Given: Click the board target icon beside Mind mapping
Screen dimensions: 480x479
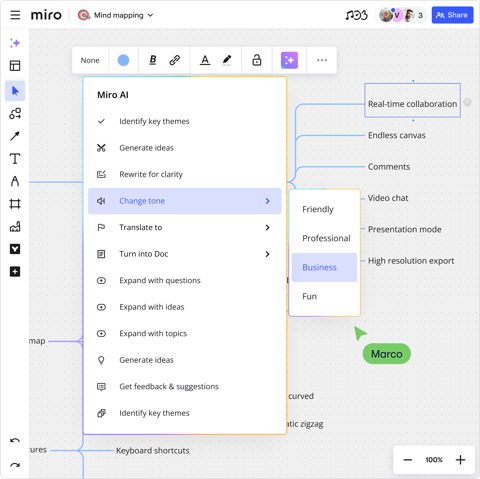Looking at the screenshot, I should pos(84,15).
